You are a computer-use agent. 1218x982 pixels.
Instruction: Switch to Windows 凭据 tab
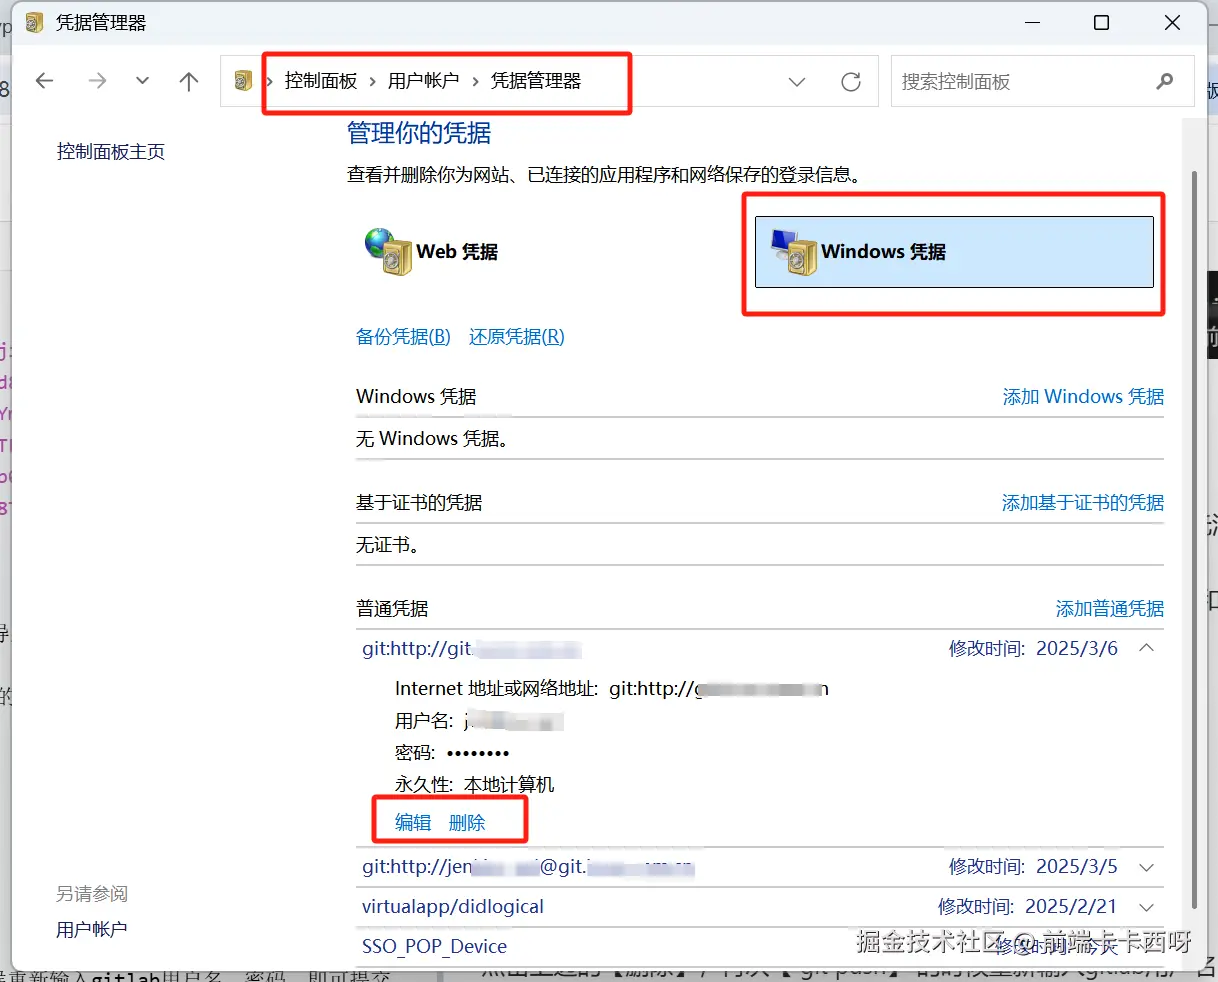(x=954, y=252)
